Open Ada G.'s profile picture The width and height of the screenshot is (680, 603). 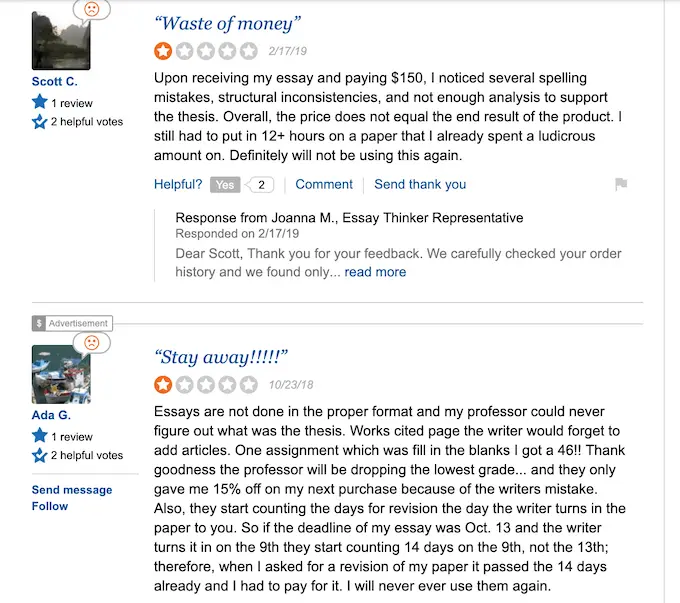pos(61,375)
